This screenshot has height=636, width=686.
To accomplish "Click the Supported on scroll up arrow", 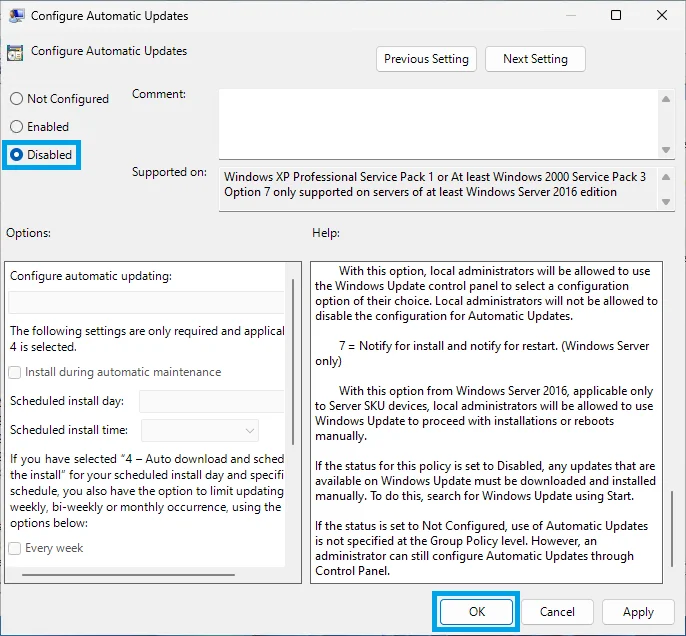I will click(x=667, y=176).
